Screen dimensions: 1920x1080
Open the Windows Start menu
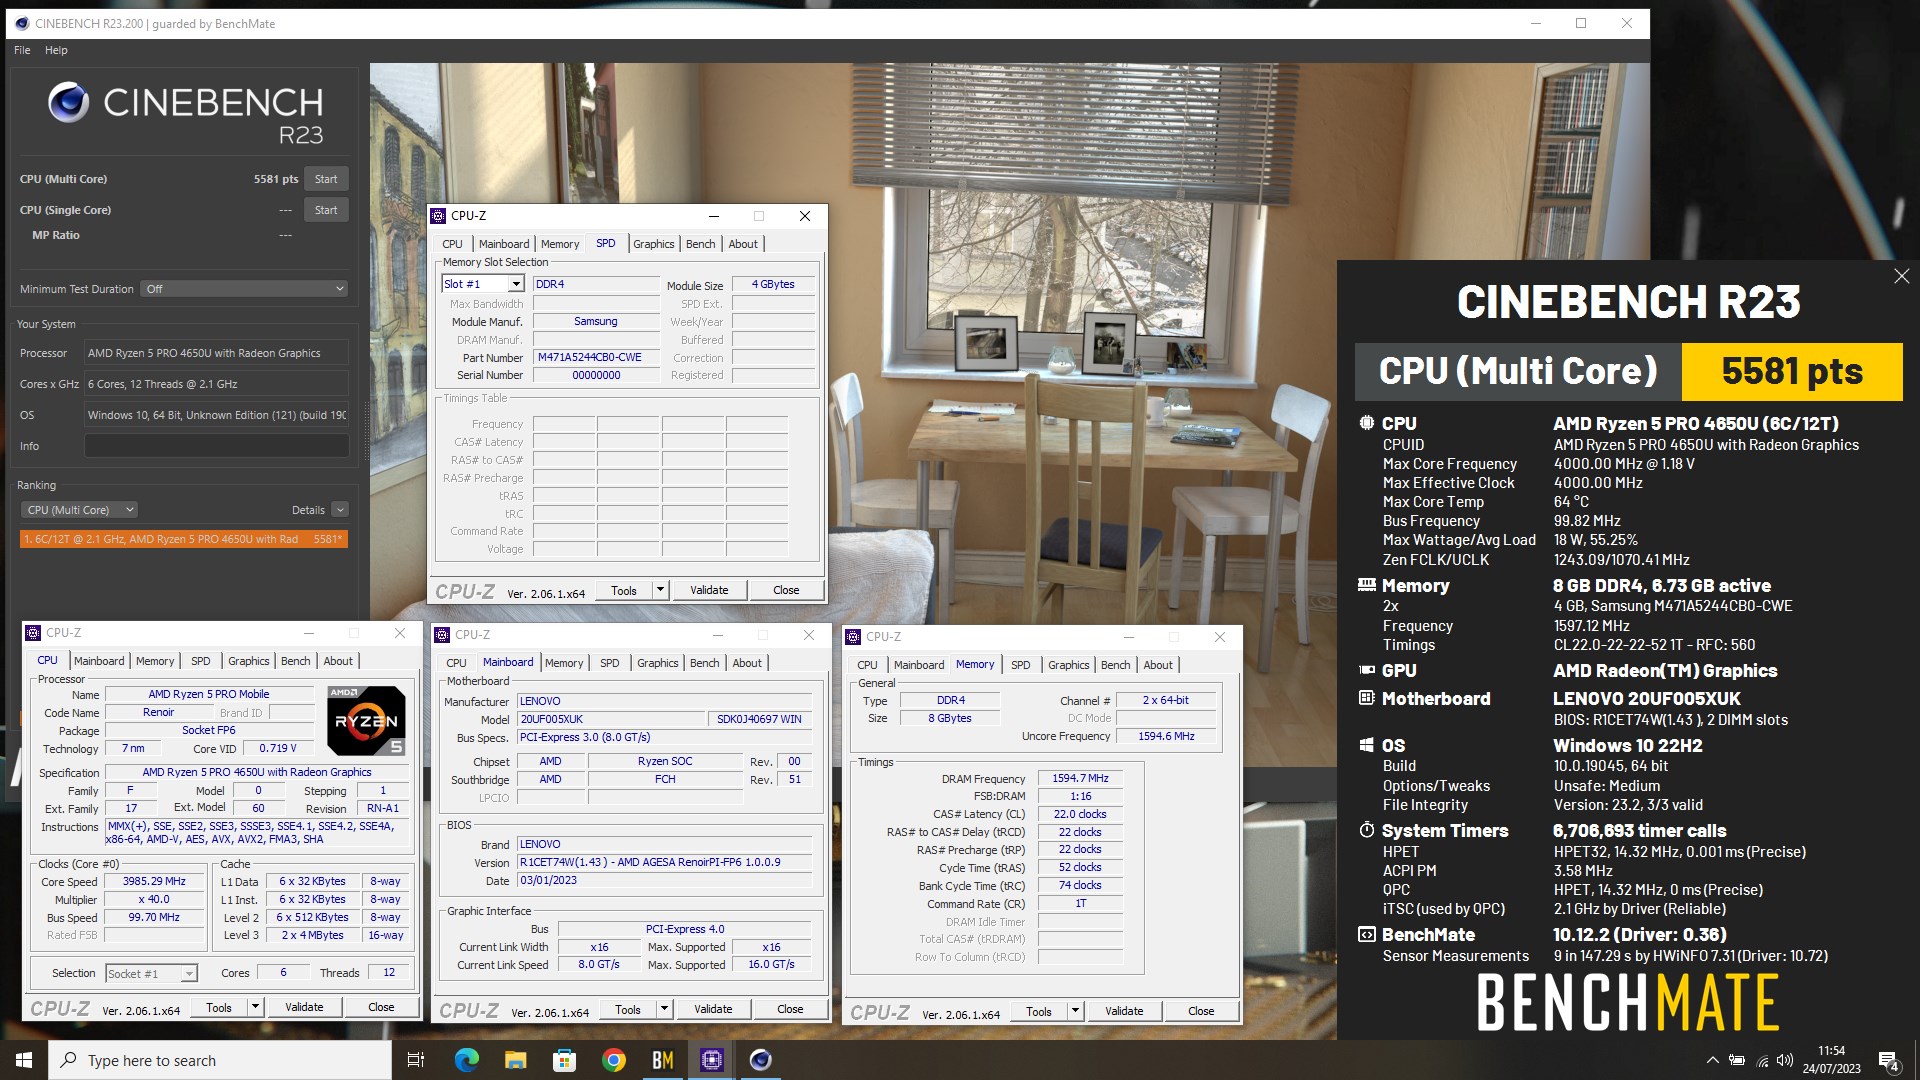(24, 1060)
